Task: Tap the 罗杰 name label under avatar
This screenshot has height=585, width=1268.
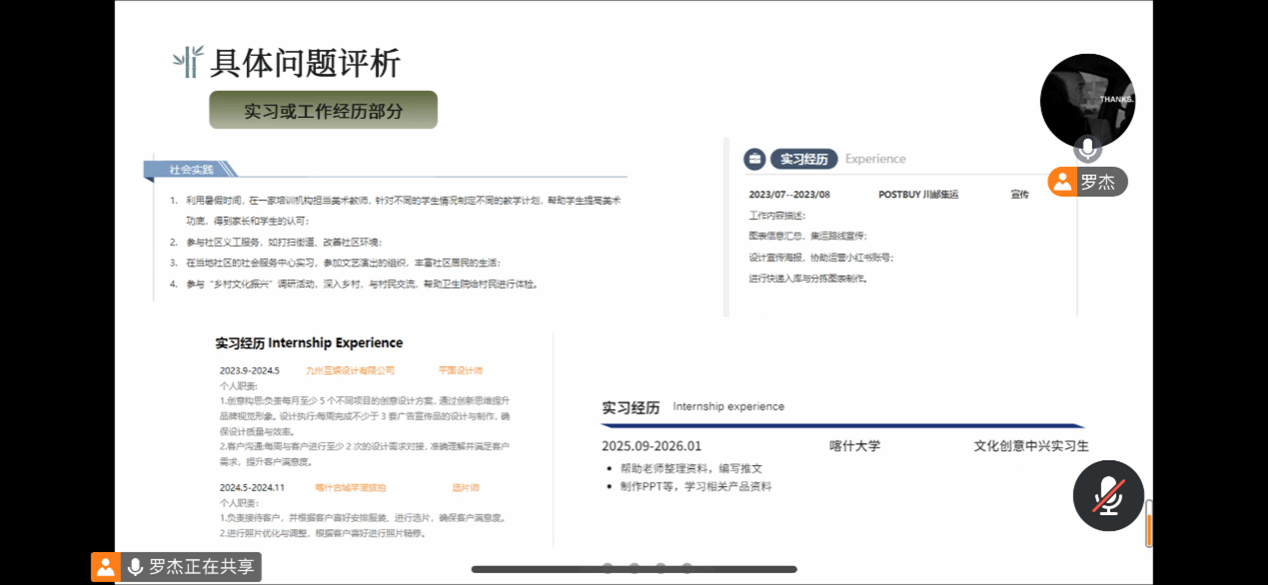Action: click(x=1097, y=182)
